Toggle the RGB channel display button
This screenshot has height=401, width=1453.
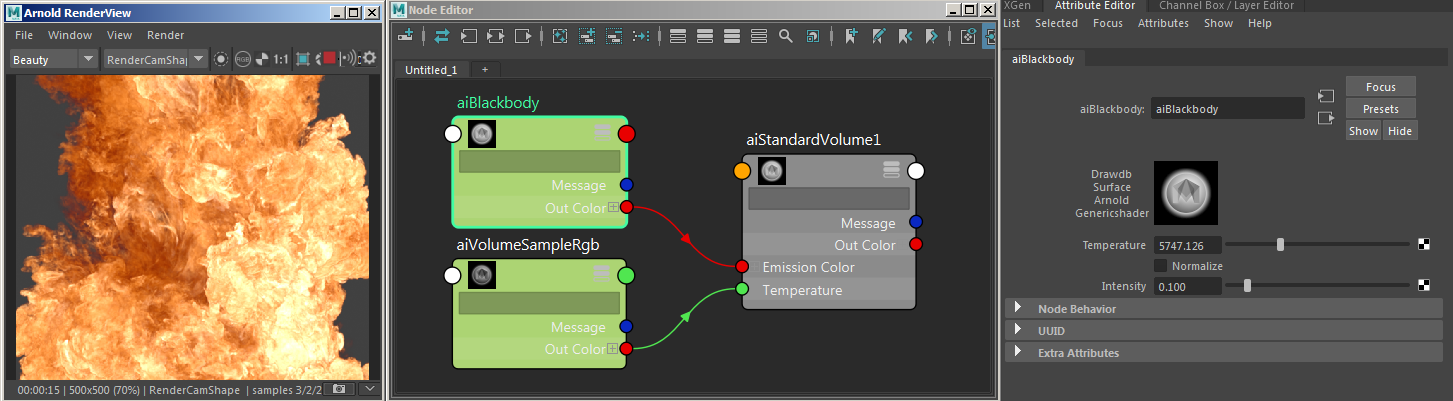pyautogui.click(x=242, y=59)
